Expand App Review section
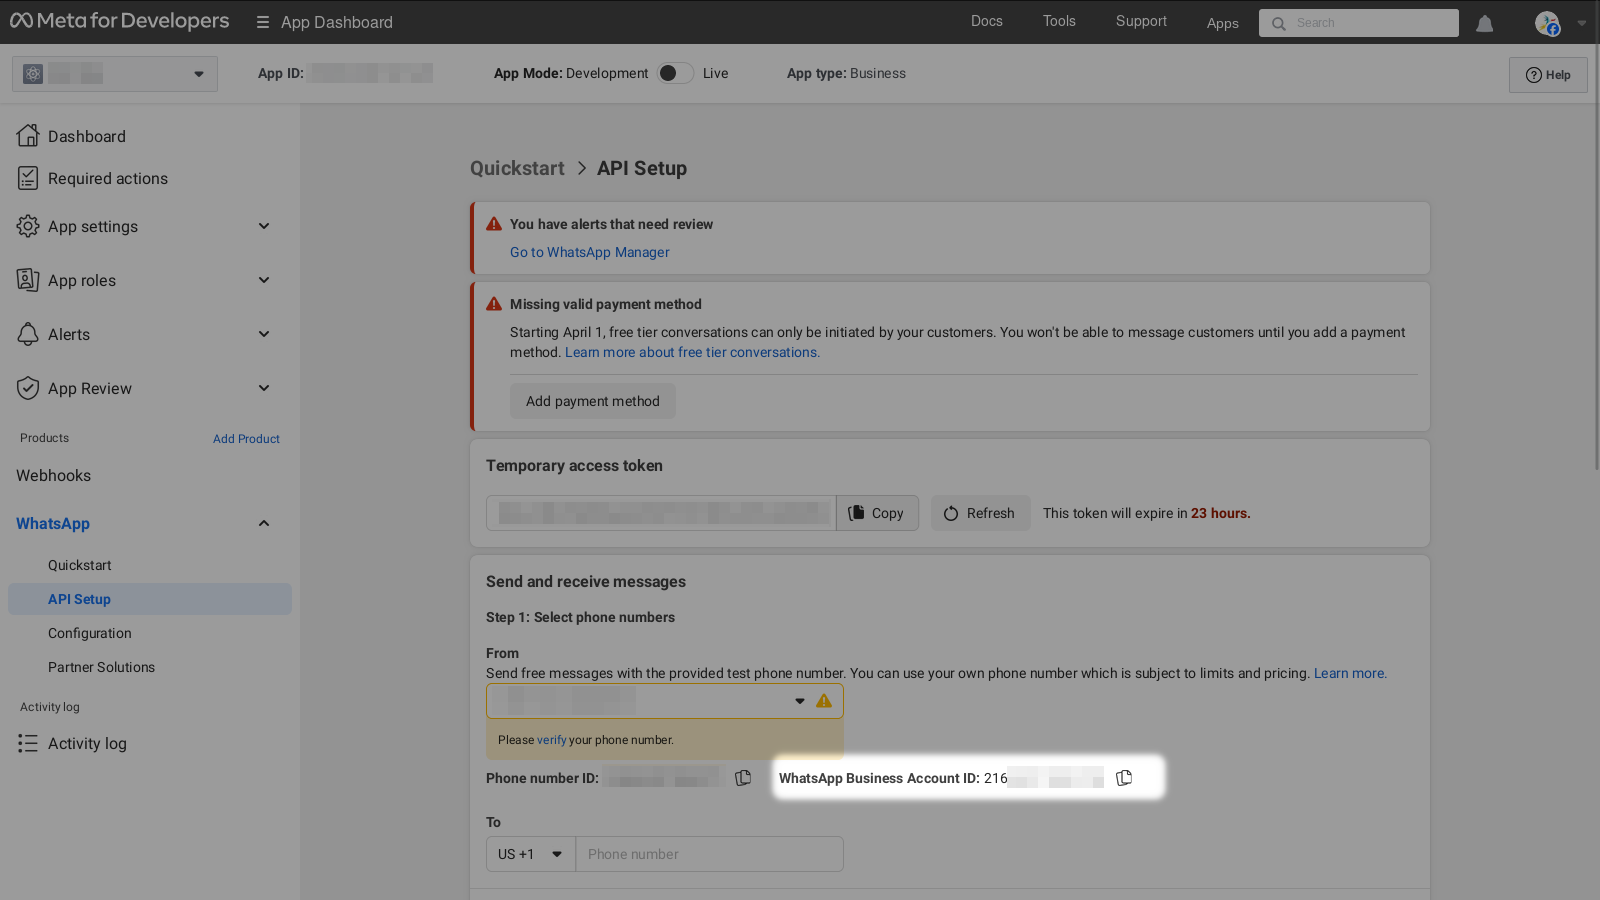This screenshot has height=900, width=1600. [x=264, y=388]
